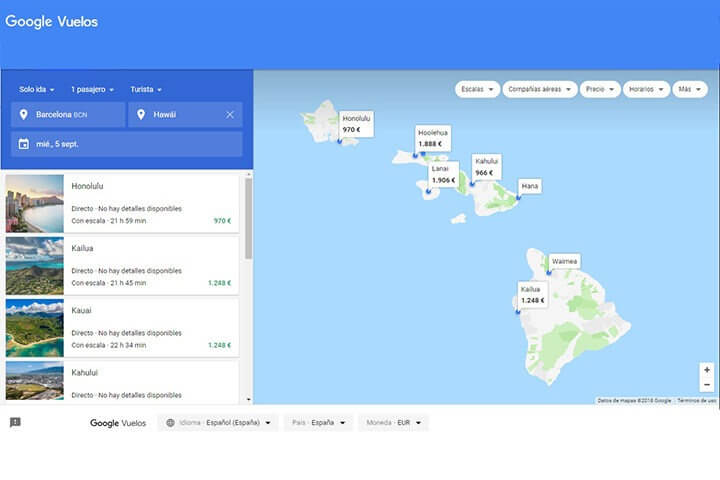Open the País España dropdown

tap(318, 423)
